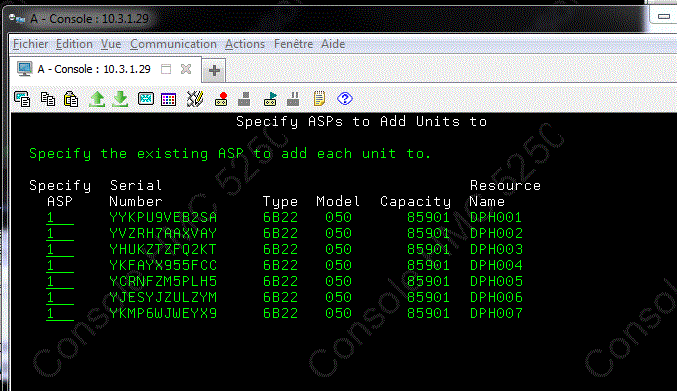Detach the console tab with window icon
The image size is (677, 391).
[x=166, y=69]
